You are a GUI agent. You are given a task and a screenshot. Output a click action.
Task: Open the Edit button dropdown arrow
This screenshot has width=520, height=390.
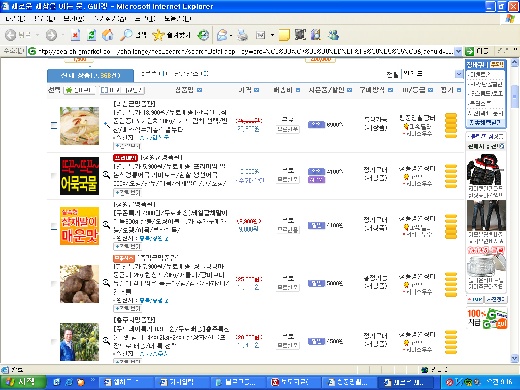click(272, 35)
